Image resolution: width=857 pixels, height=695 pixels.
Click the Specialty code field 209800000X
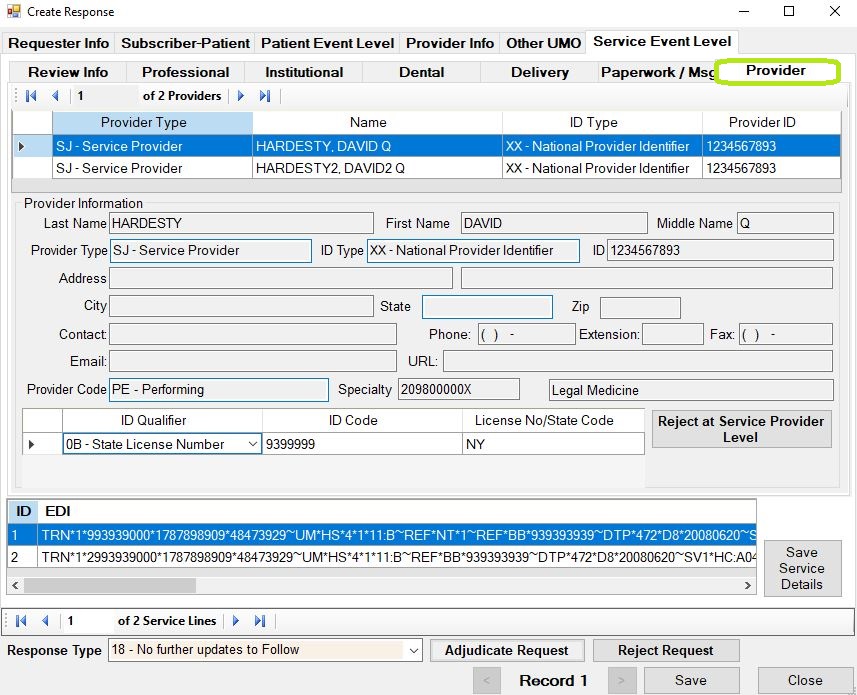coord(459,390)
